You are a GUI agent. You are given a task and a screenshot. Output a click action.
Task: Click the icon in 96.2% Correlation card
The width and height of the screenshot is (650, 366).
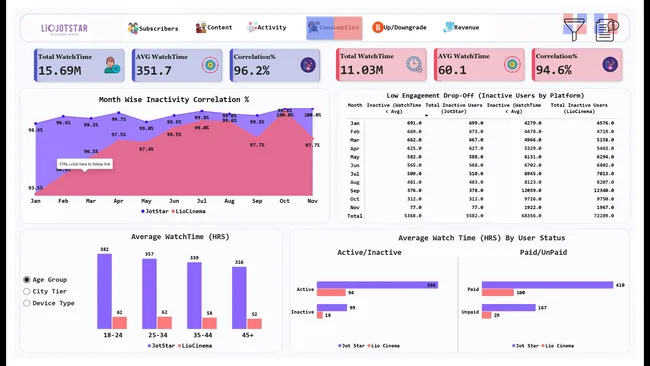pos(308,65)
